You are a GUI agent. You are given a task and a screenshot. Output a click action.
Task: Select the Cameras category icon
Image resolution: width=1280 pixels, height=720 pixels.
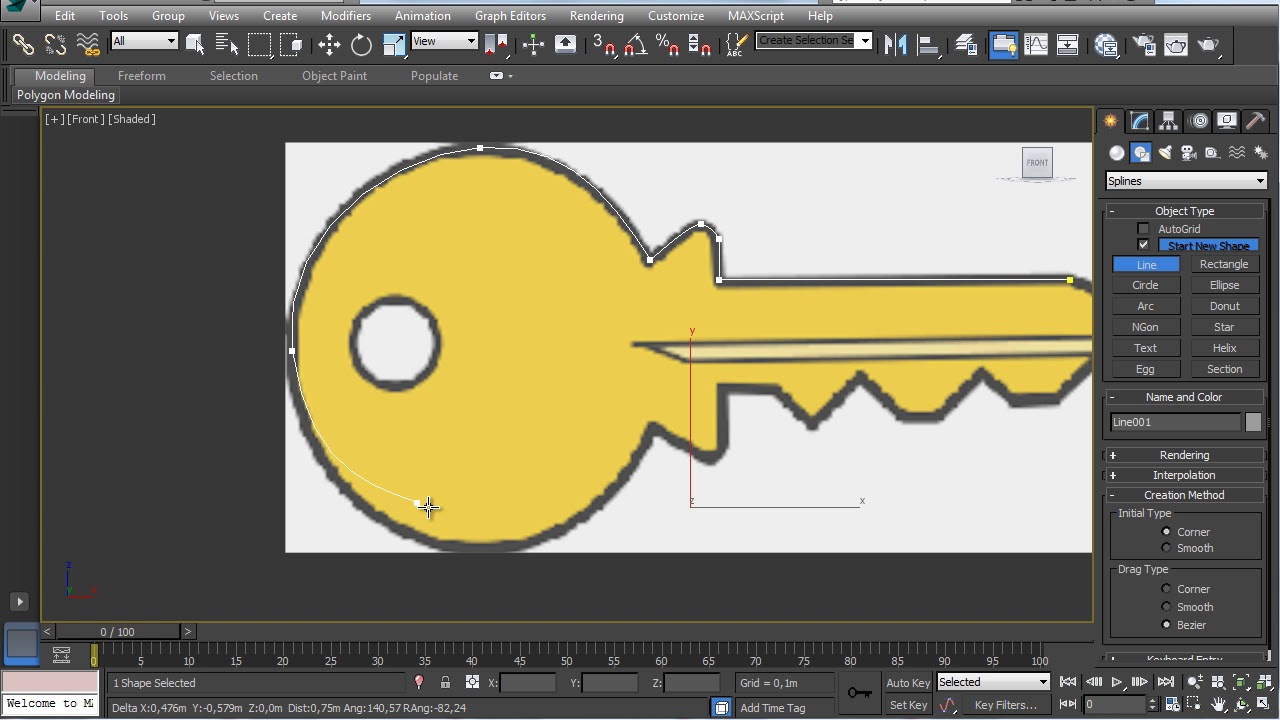1189,153
